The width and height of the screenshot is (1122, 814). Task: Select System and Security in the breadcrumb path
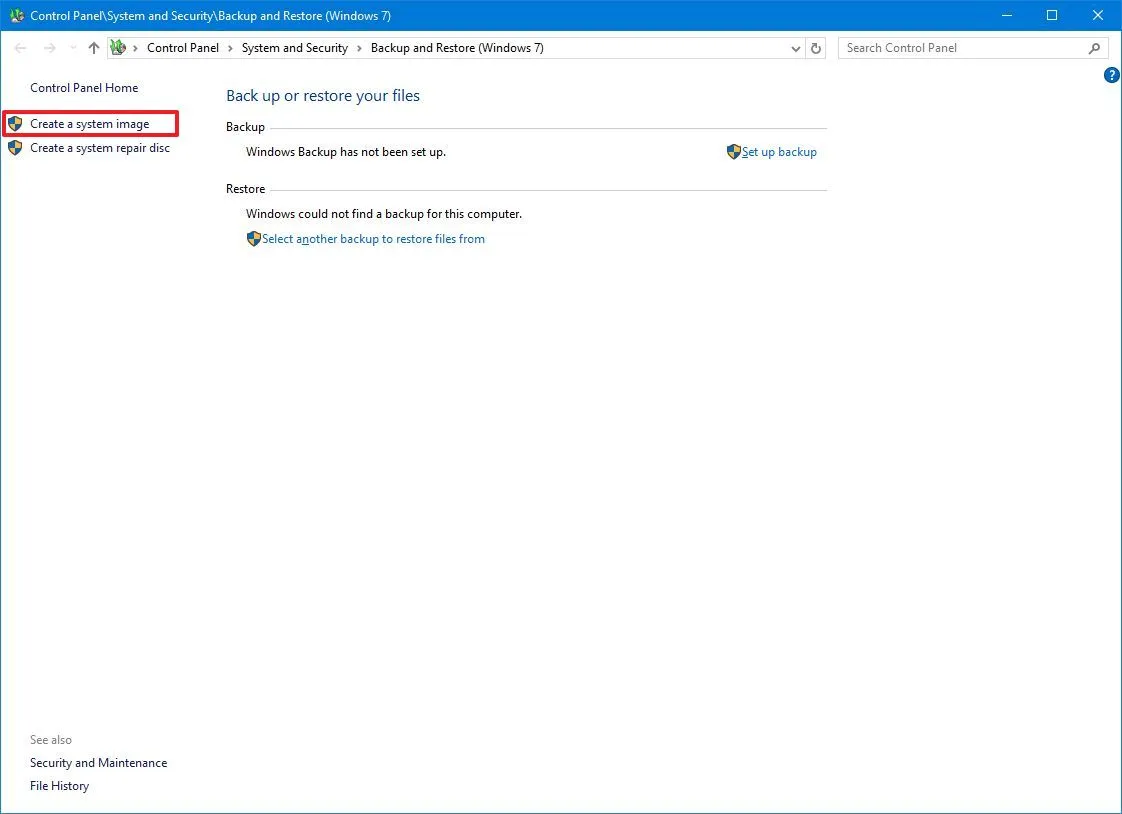pos(295,47)
